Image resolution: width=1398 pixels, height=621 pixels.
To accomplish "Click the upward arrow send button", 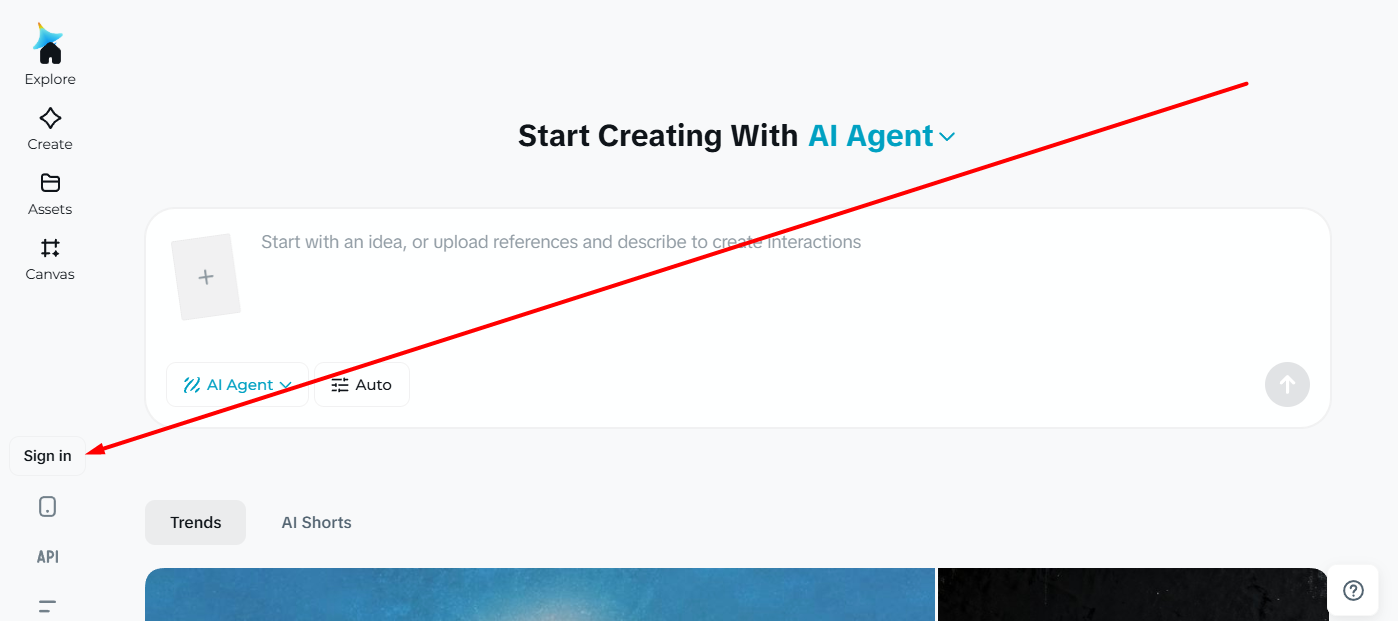I will click(x=1287, y=384).
